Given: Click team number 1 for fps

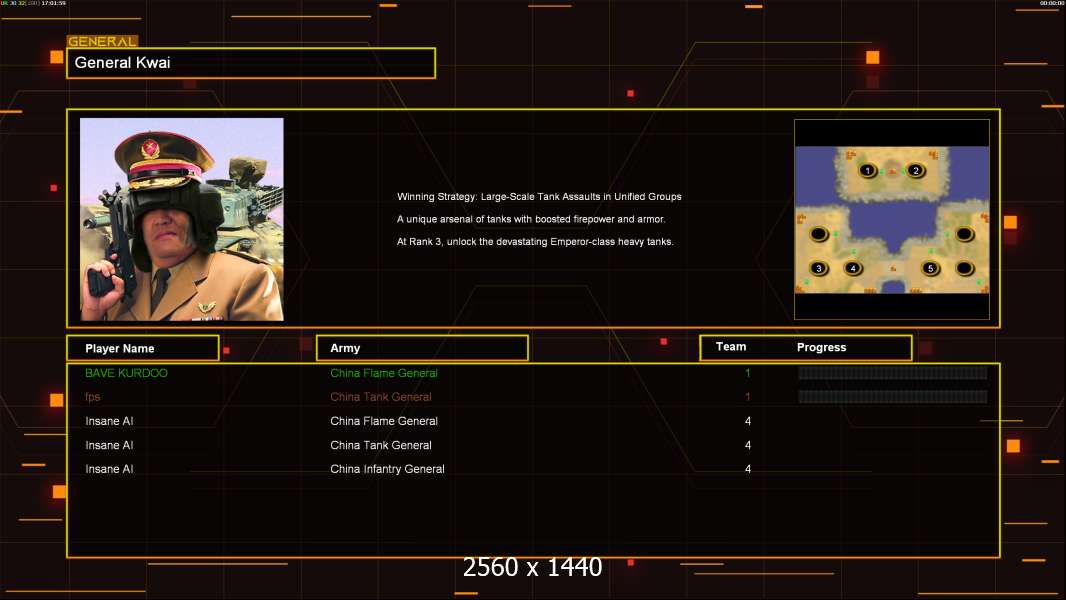Looking at the screenshot, I should [x=748, y=397].
